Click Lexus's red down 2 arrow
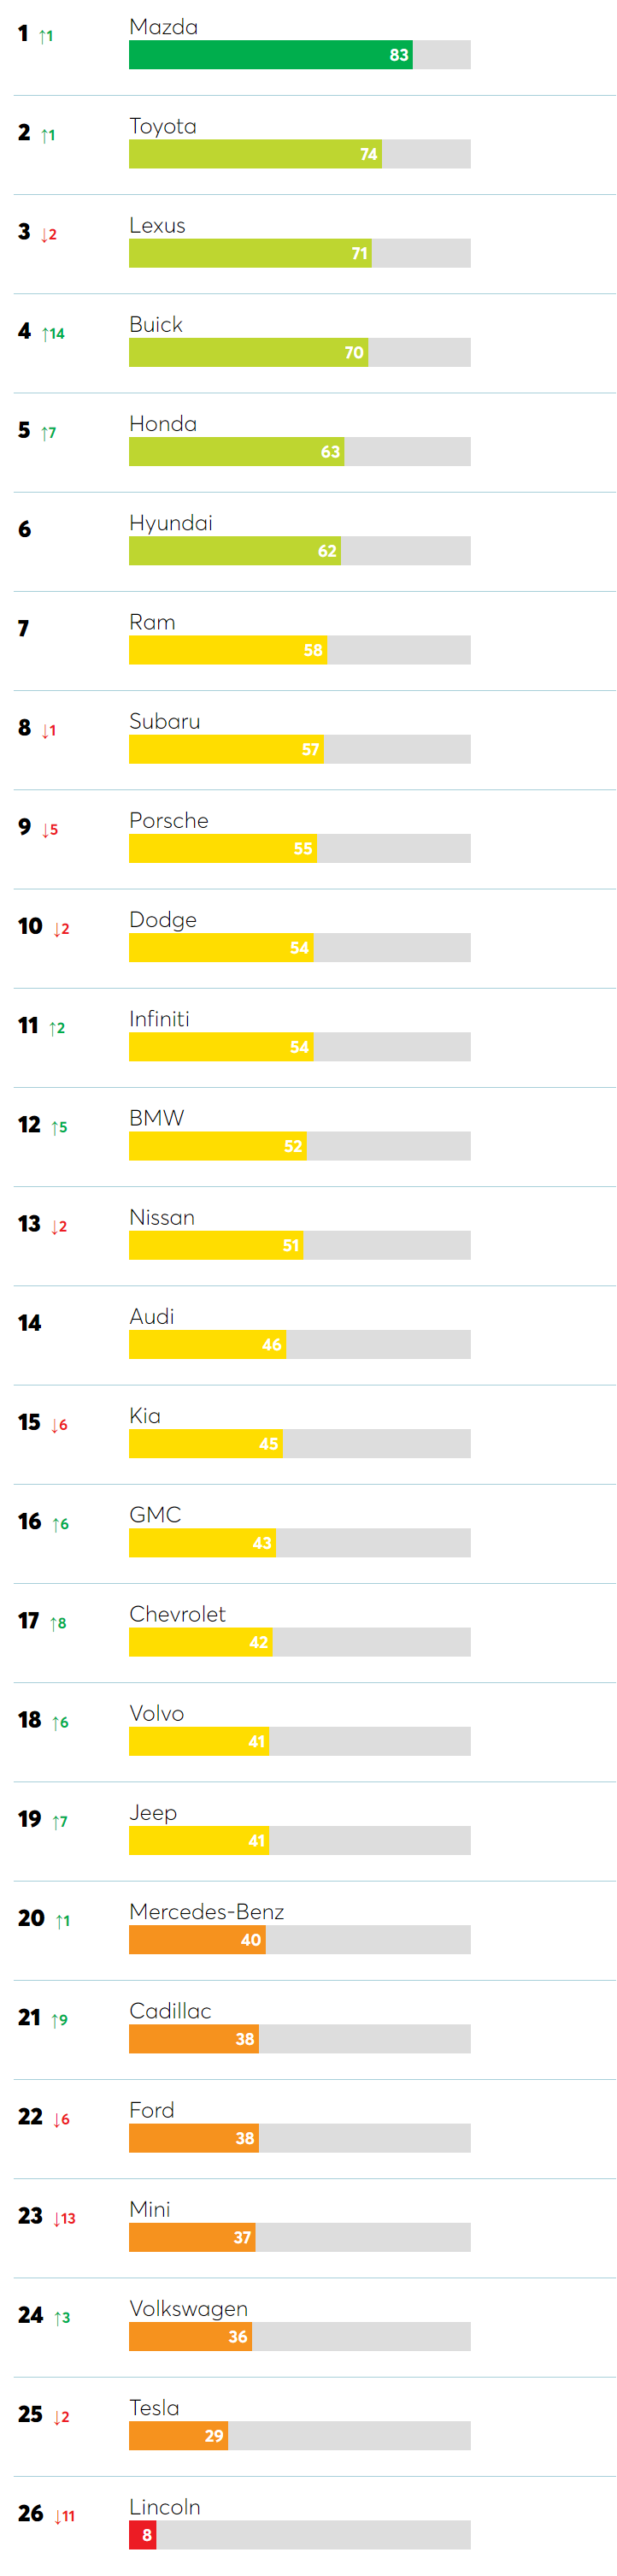This screenshot has width=617, height=2576. (49, 234)
